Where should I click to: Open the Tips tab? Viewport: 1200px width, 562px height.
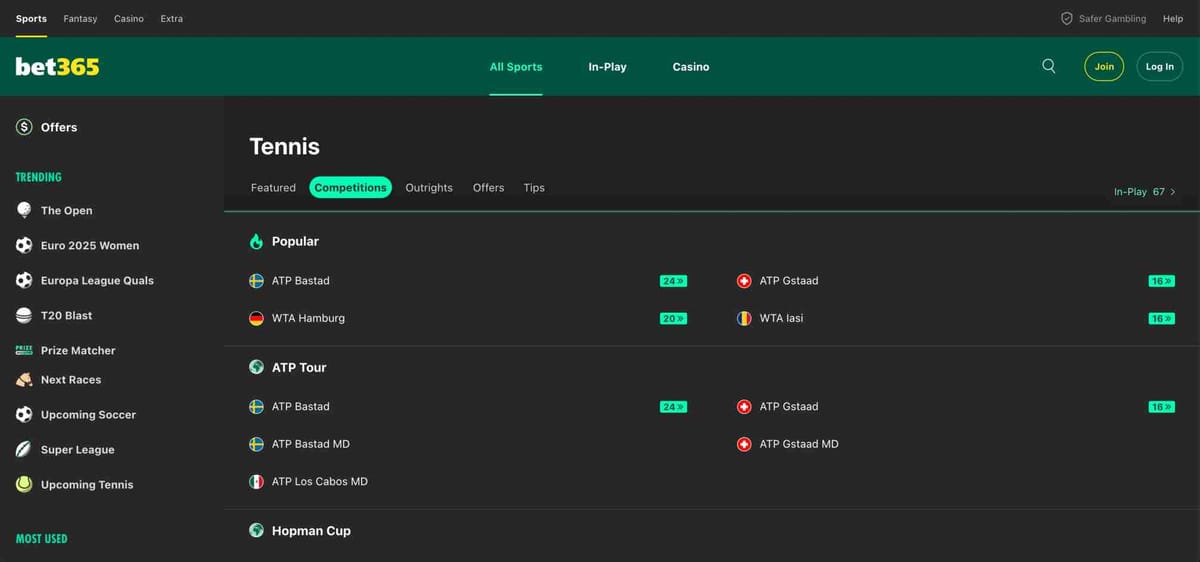pos(534,187)
